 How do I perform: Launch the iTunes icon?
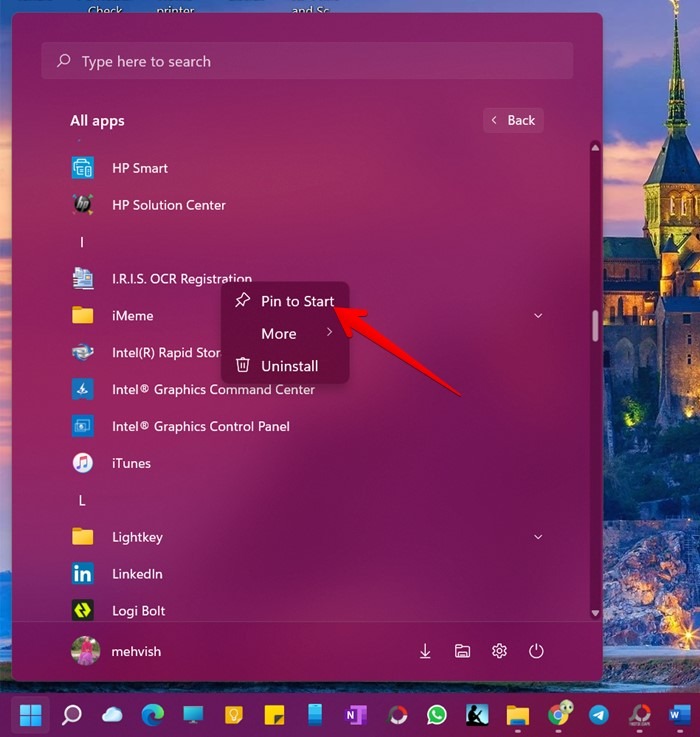pos(83,463)
